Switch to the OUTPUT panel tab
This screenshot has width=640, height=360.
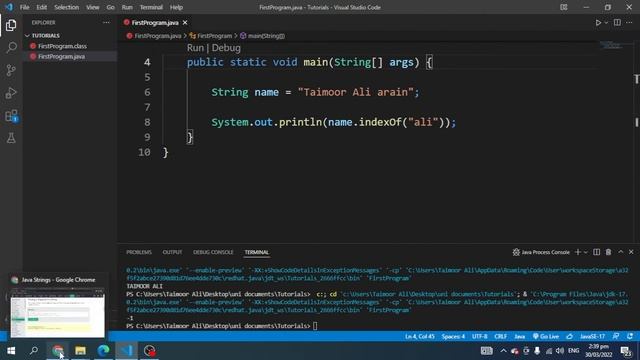click(x=172, y=252)
